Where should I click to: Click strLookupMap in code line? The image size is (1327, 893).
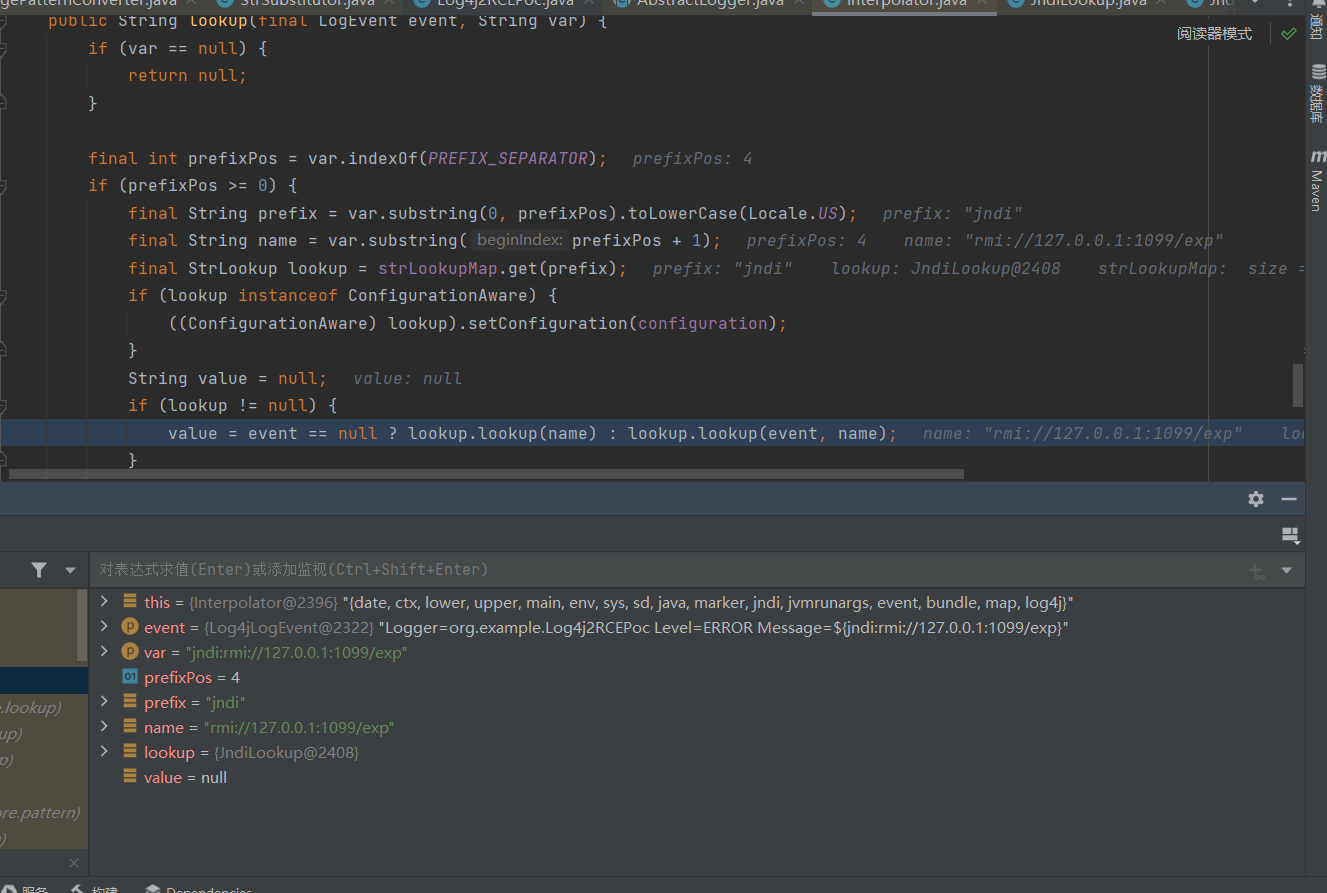[x=438, y=268]
